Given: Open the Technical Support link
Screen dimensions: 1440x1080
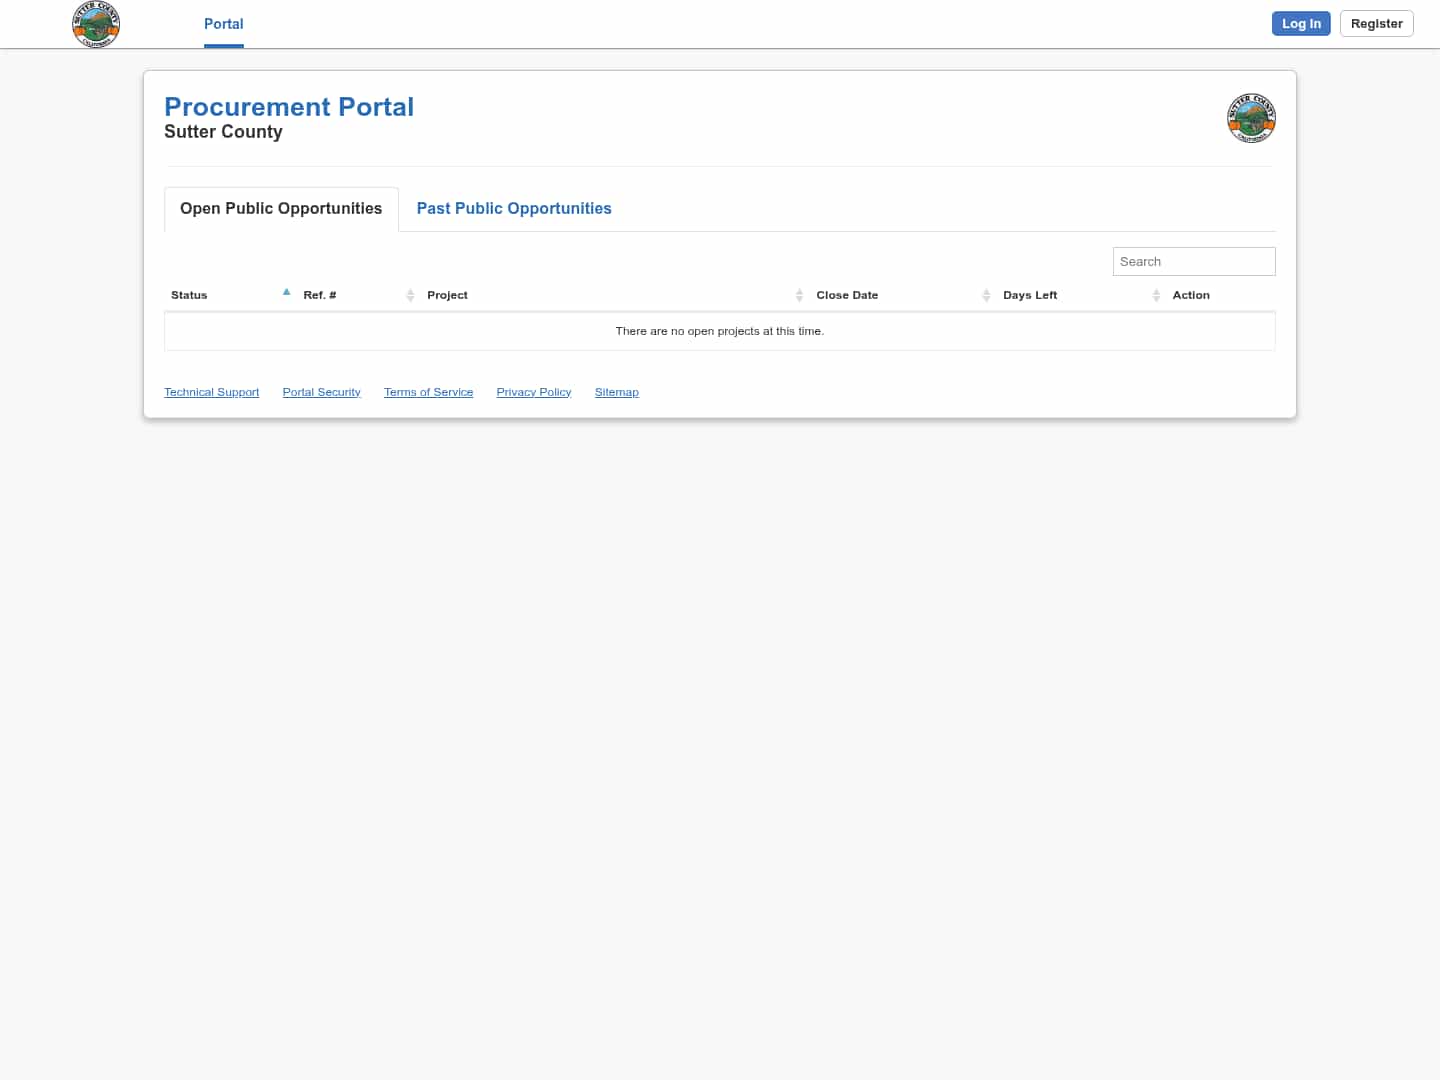Looking at the screenshot, I should (x=211, y=392).
